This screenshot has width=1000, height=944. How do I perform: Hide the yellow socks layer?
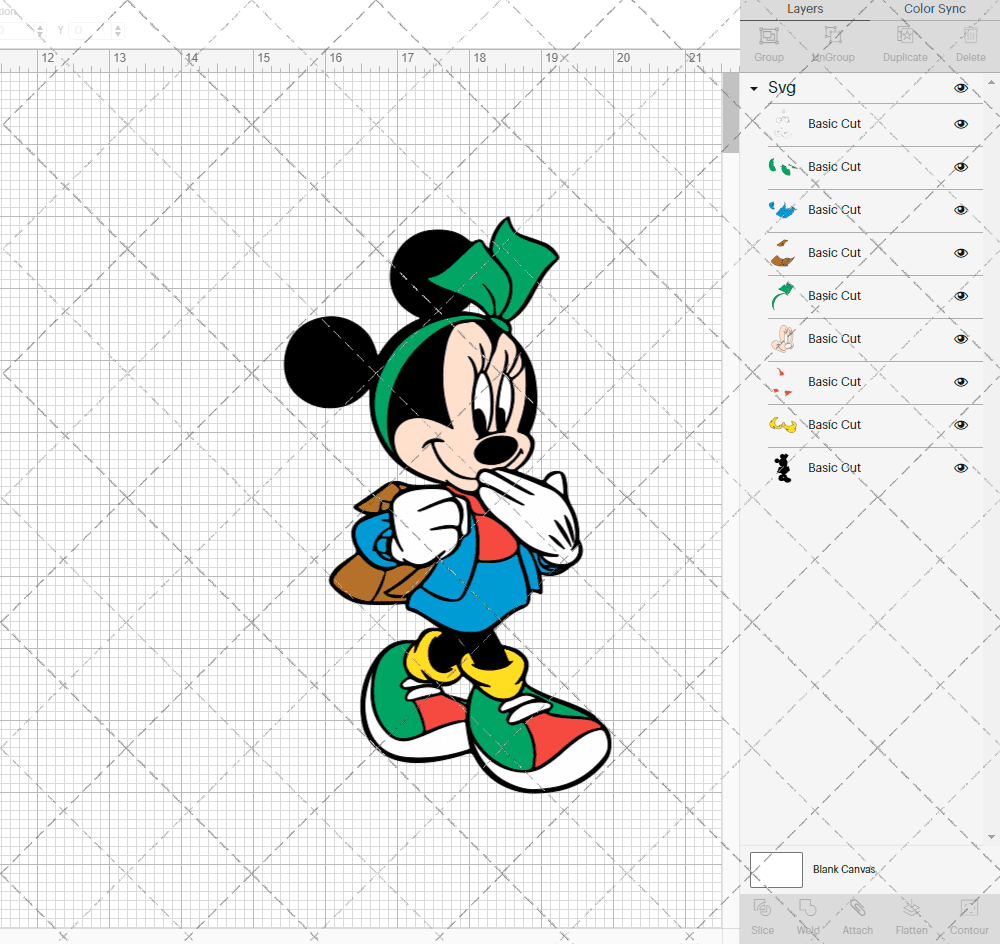coord(960,425)
